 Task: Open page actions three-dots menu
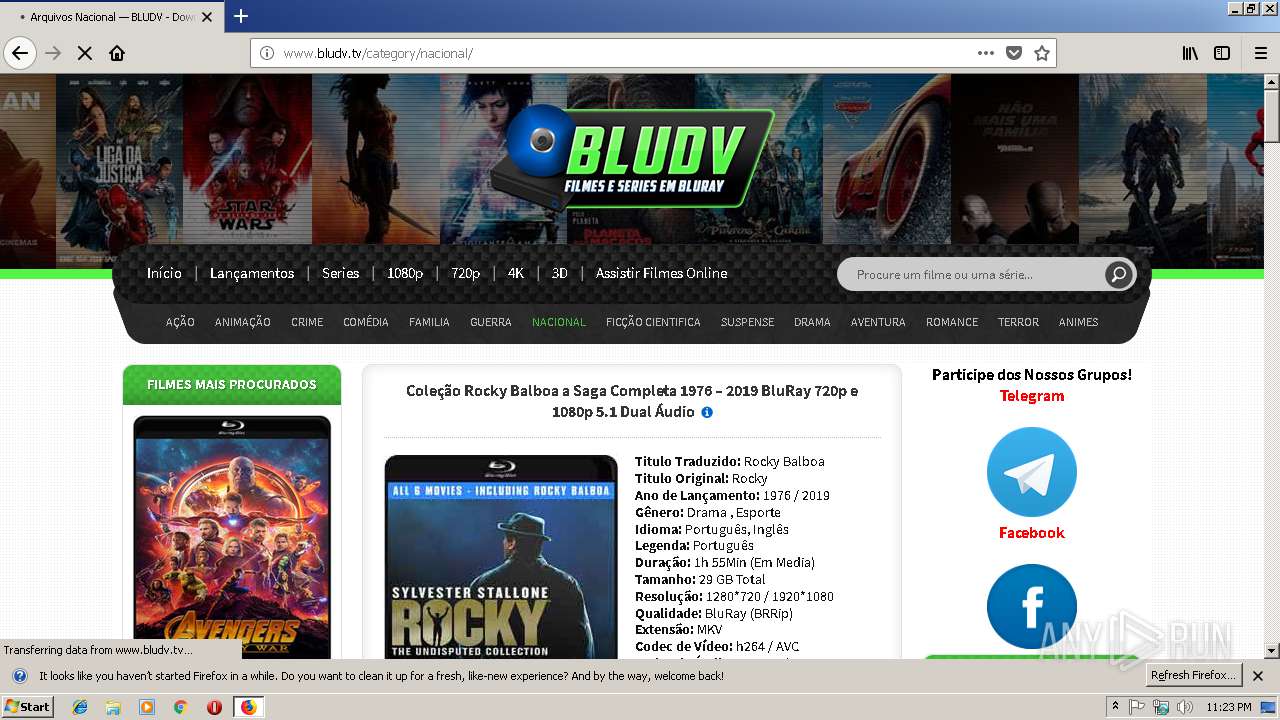tap(986, 53)
